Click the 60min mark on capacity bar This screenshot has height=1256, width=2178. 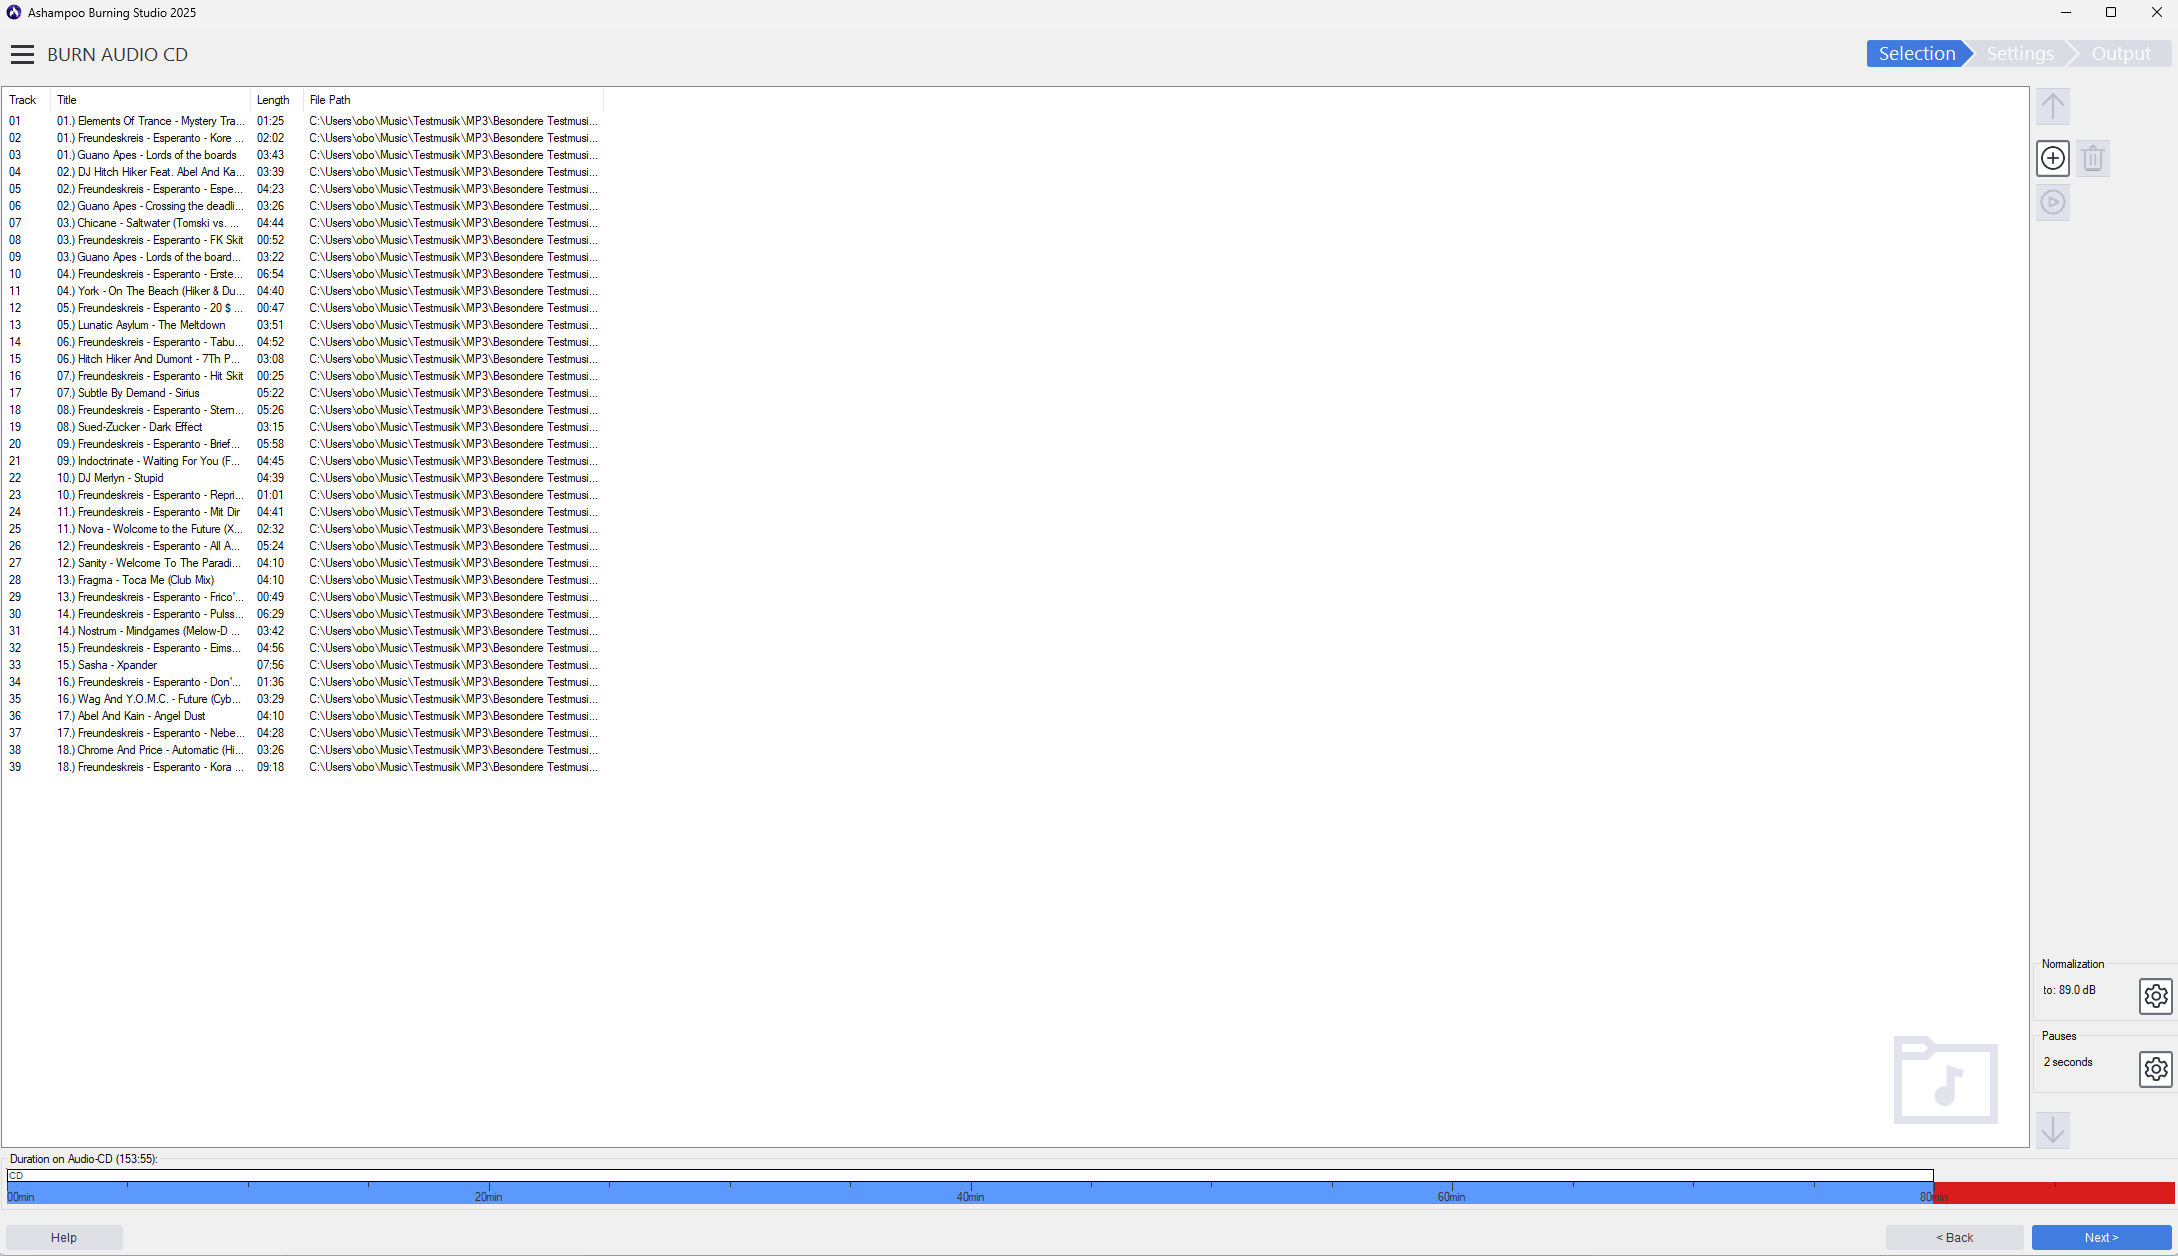[1451, 1197]
